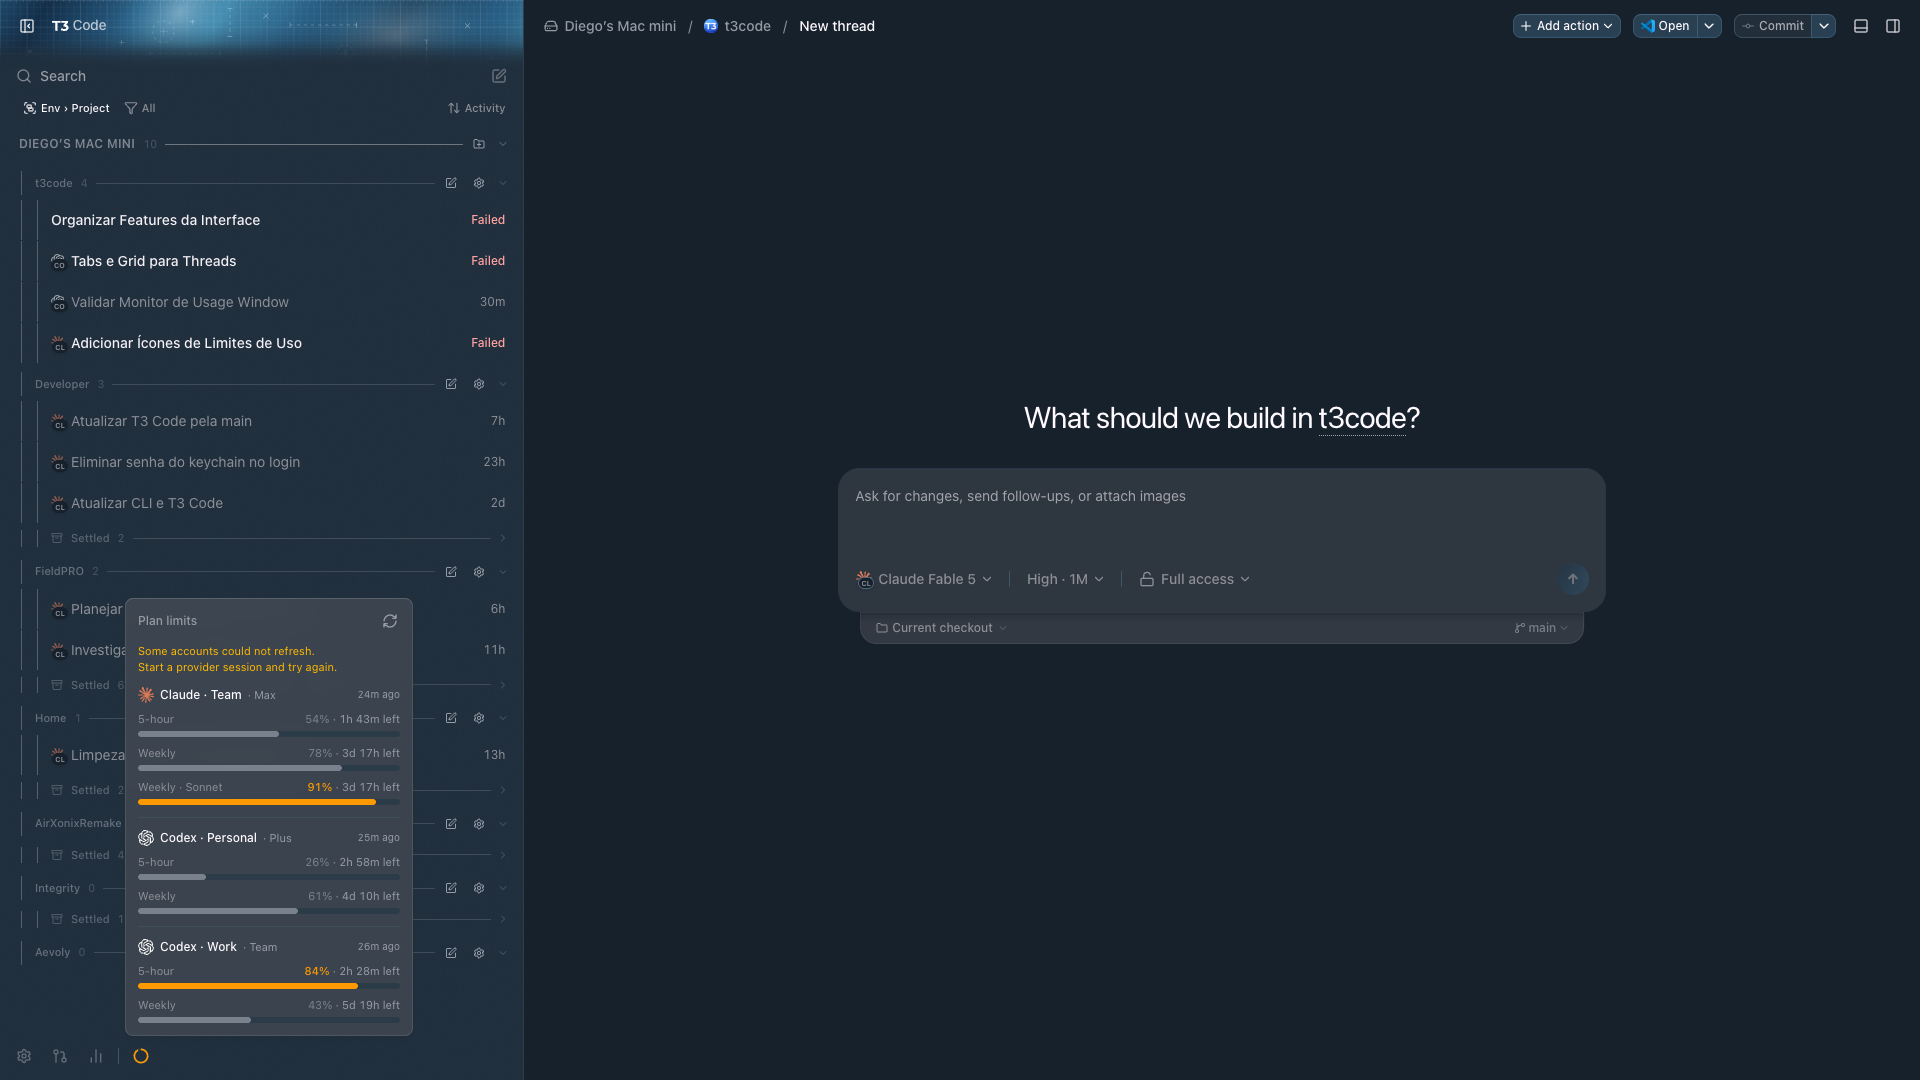Refresh the Plan limits panel

coord(390,621)
